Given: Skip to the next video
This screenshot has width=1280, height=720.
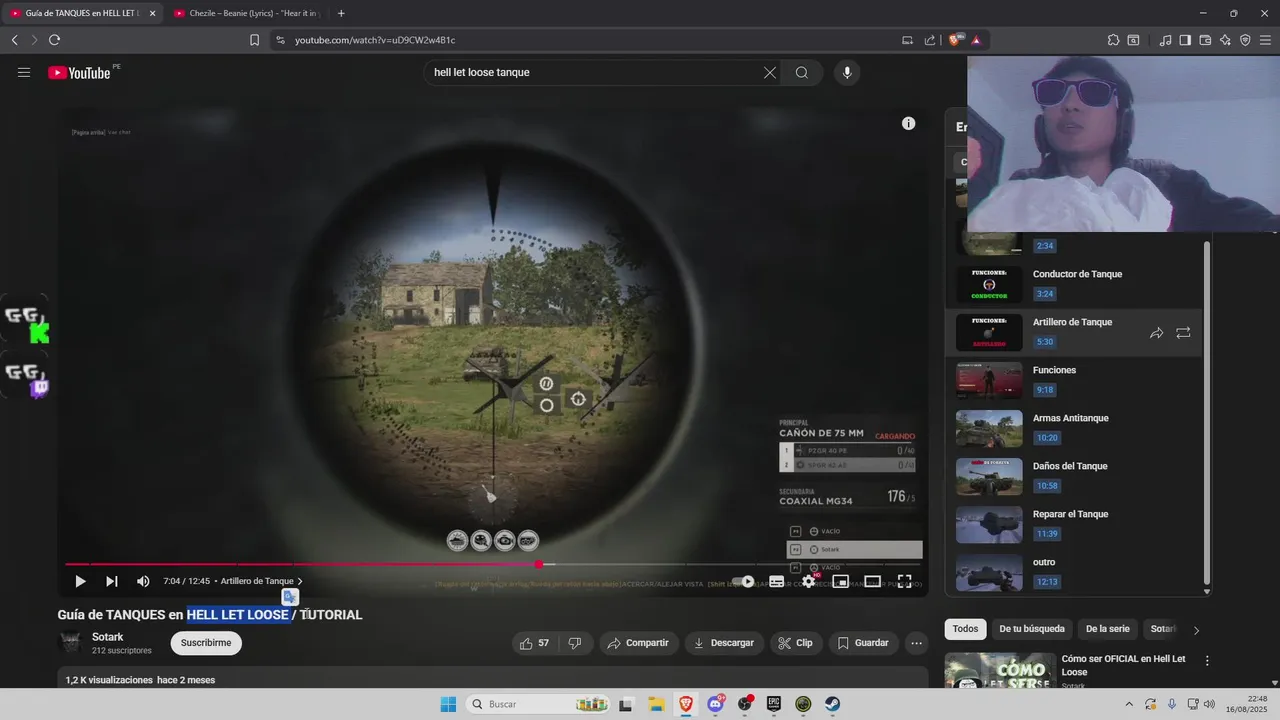Looking at the screenshot, I should pos(112,581).
